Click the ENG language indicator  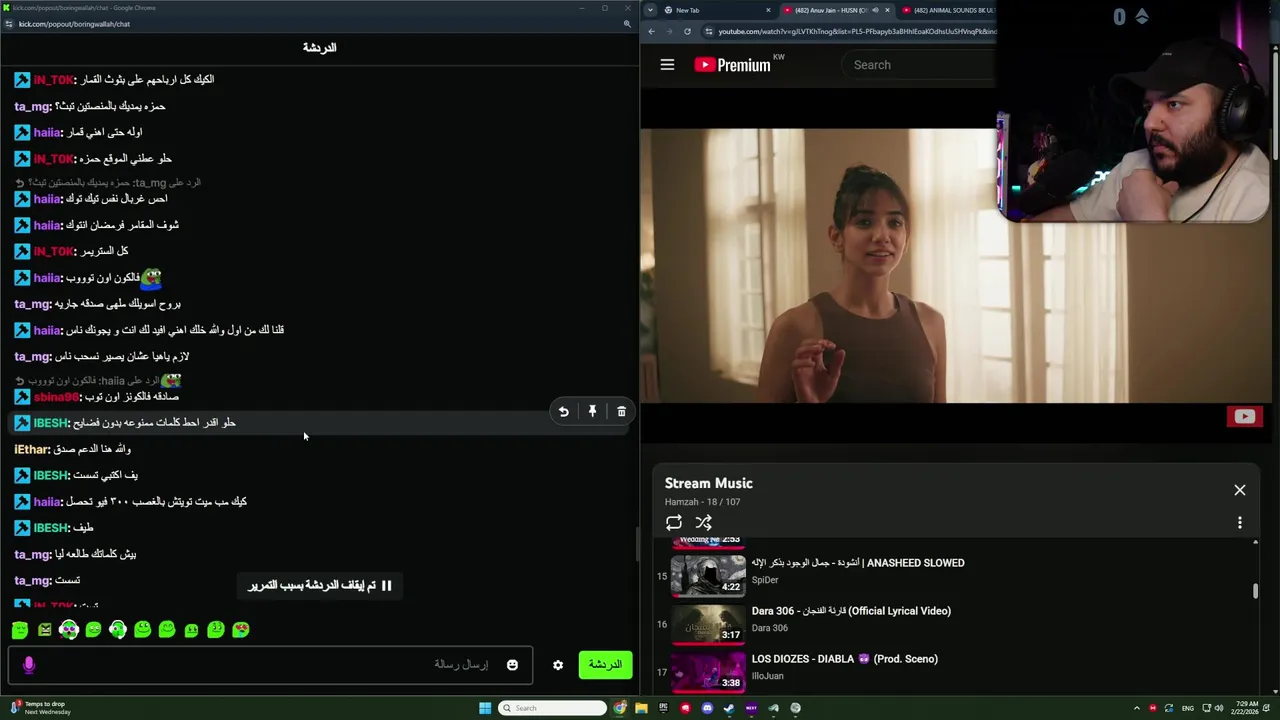(1188, 708)
